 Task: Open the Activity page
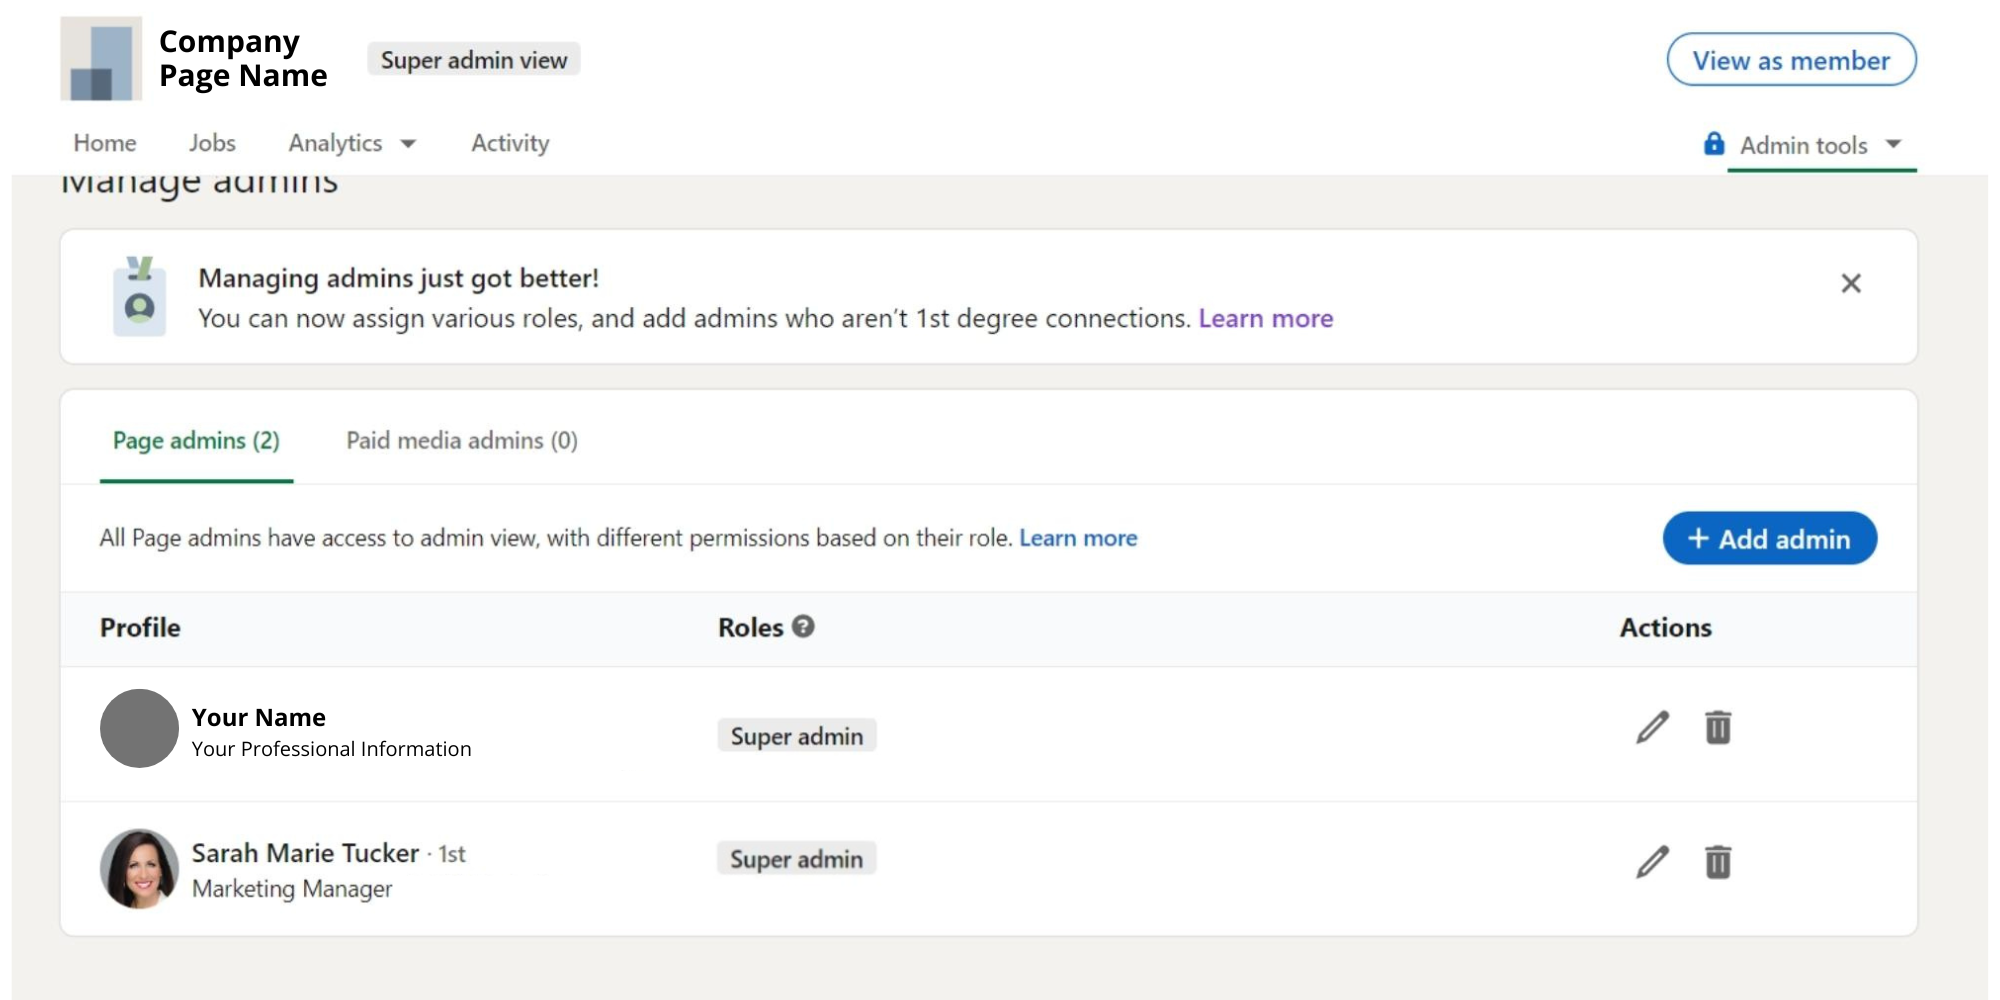[510, 144]
